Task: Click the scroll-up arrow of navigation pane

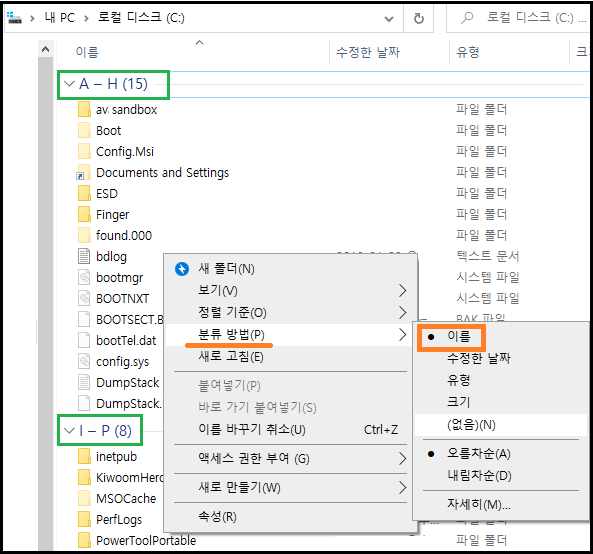Action: click(45, 49)
